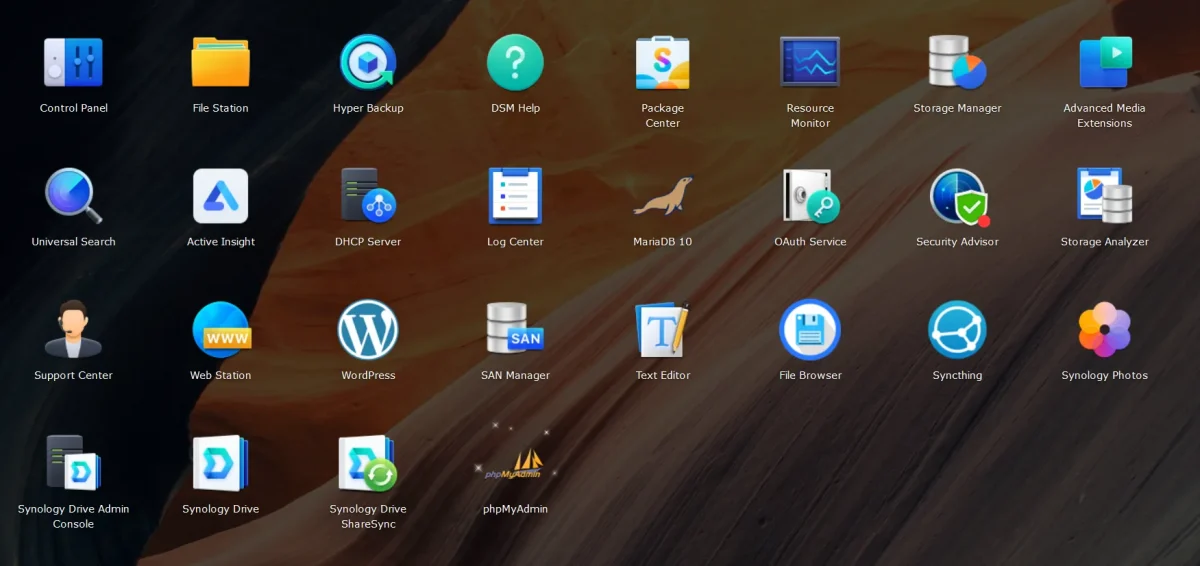Launch Advanced Media Extensions

[1105, 62]
